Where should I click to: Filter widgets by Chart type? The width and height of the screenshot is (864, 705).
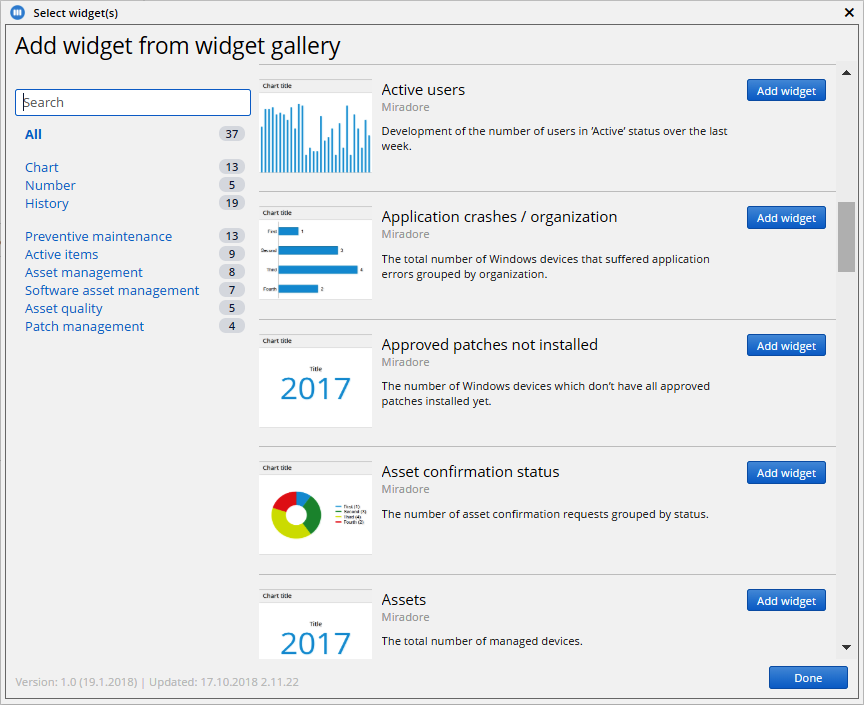(x=41, y=167)
